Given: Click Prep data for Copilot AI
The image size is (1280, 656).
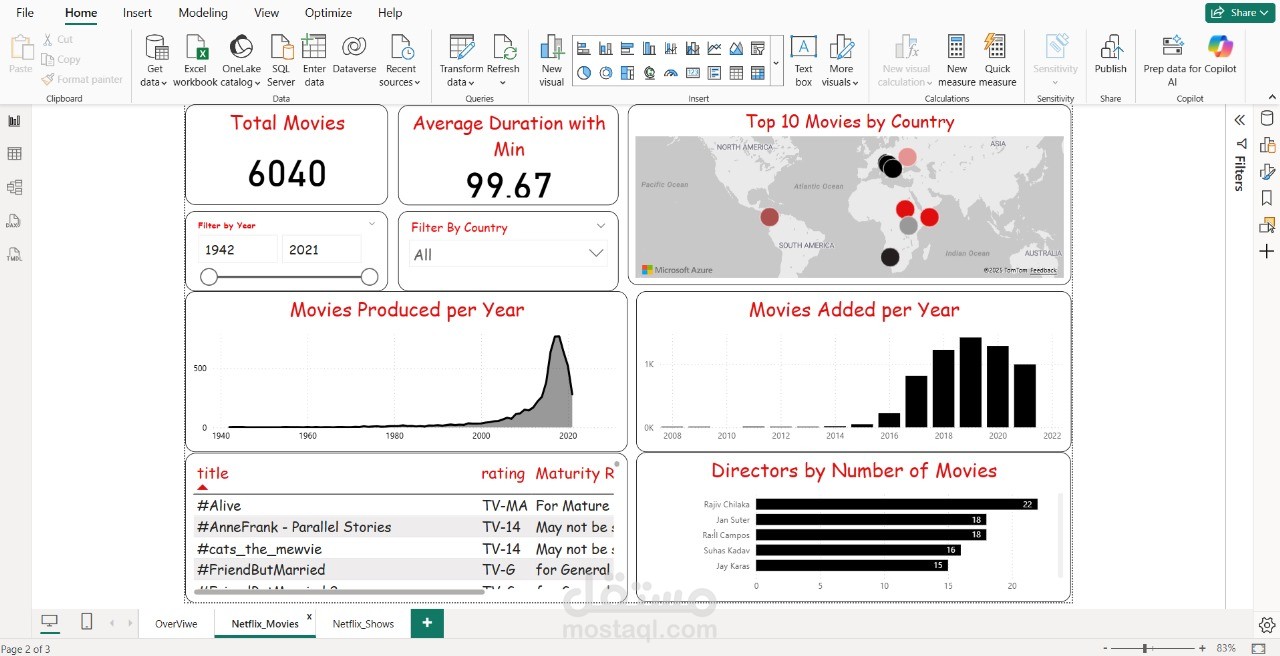Looking at the screenshot, I should click(x=1172, y=61).
